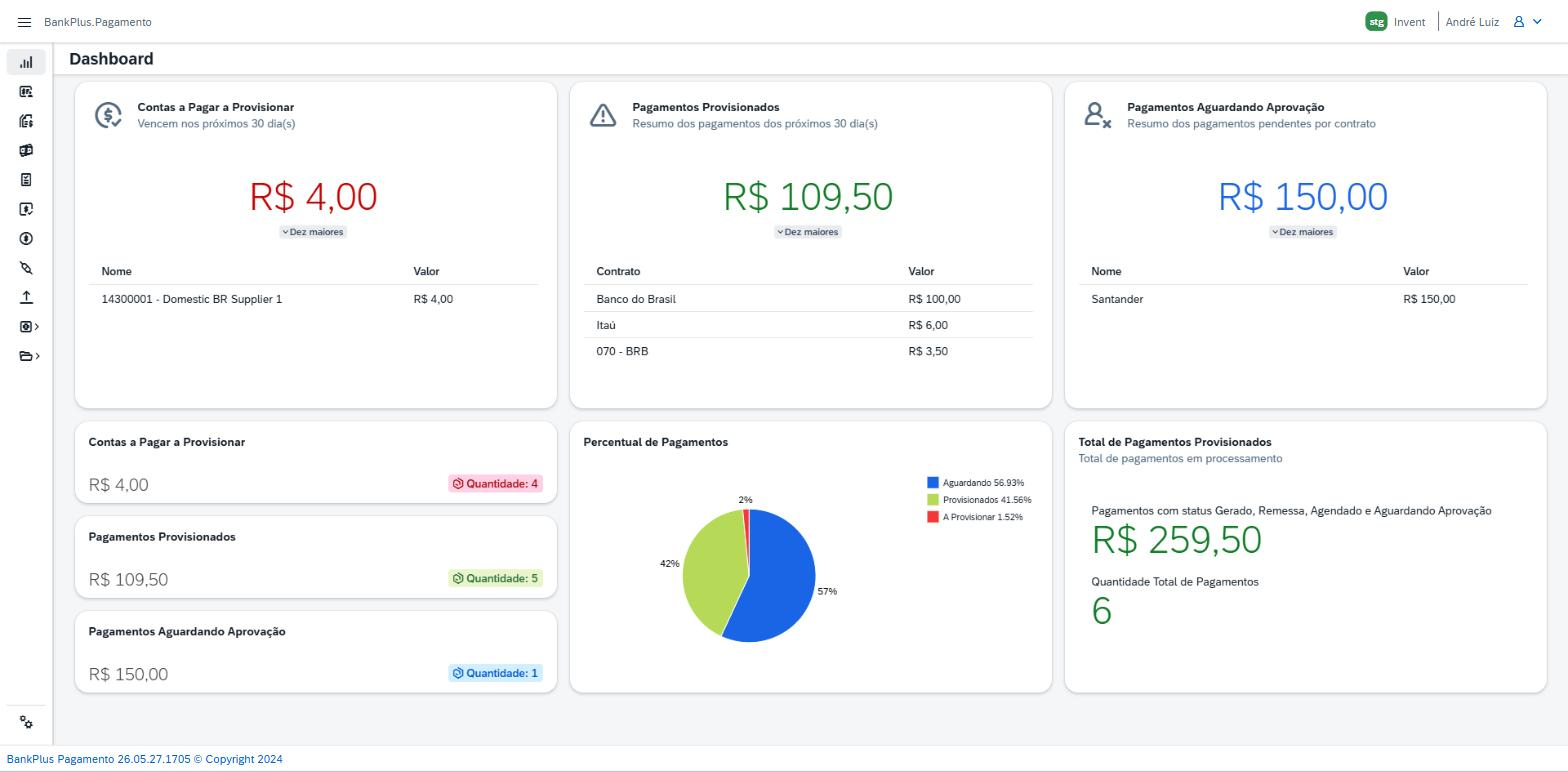Select row 14300001 - Domestic BR Supplier 1

(x=313, y=299)
